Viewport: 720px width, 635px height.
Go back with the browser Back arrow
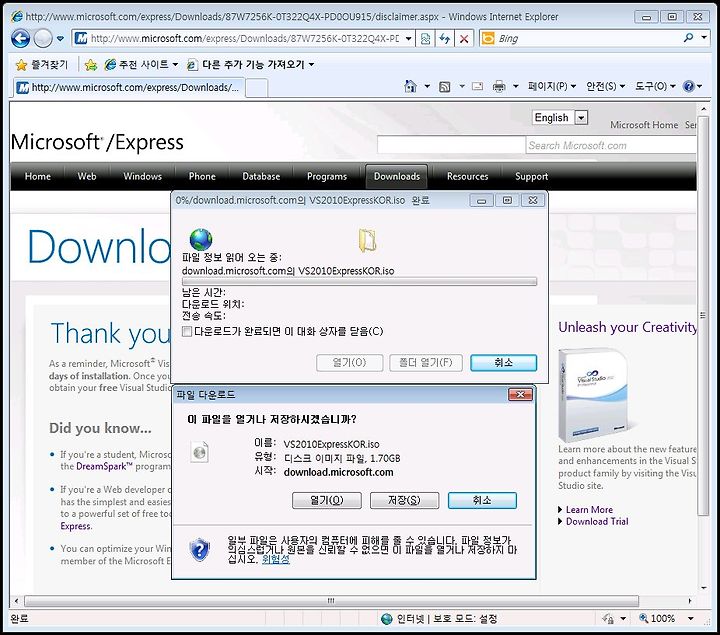[x=21, y=39]
